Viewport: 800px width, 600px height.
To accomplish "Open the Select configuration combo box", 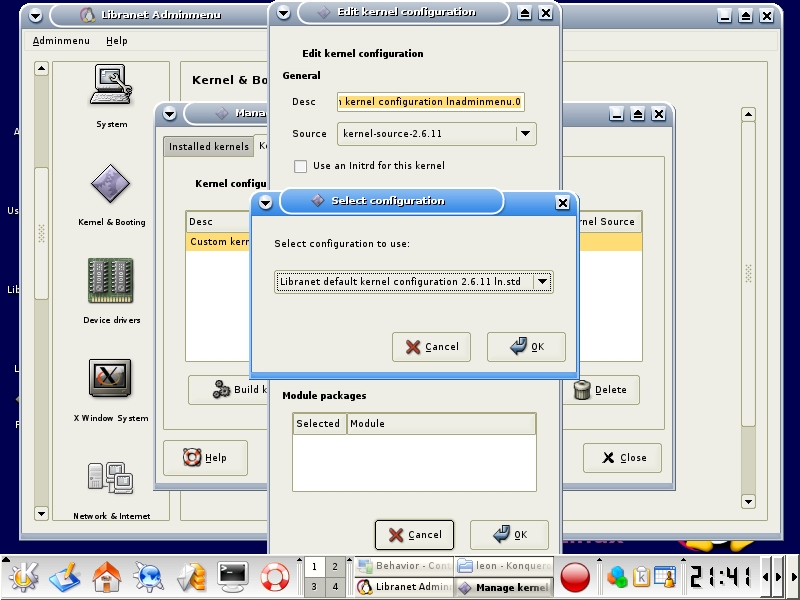I will (x=542, y=282).
